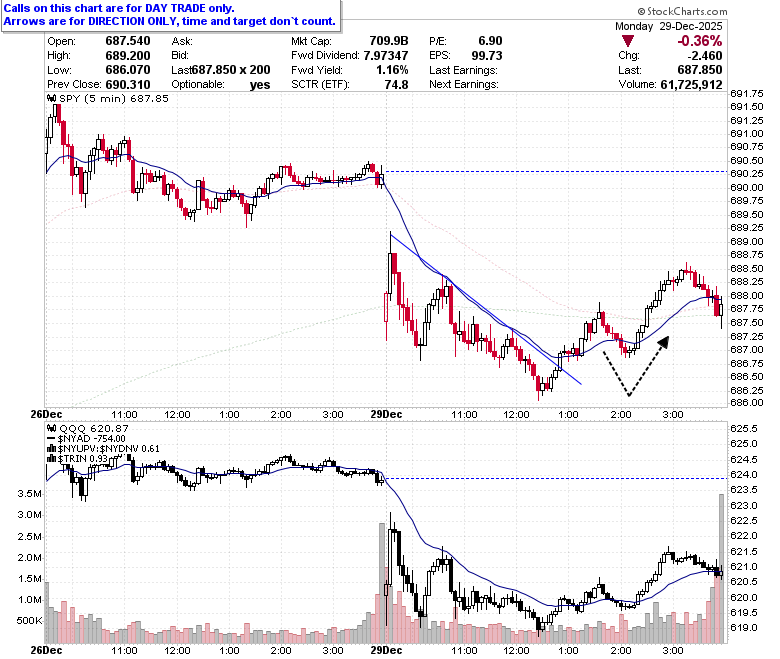Click the StockCharts.com watermark text
This screenshot has width=780, height=659.
[x=686, y=11]
